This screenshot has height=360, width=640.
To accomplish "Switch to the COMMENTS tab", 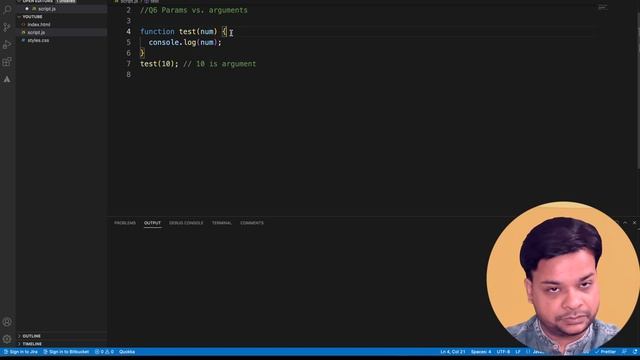I will pyautogui.click(x=252, y=223).
